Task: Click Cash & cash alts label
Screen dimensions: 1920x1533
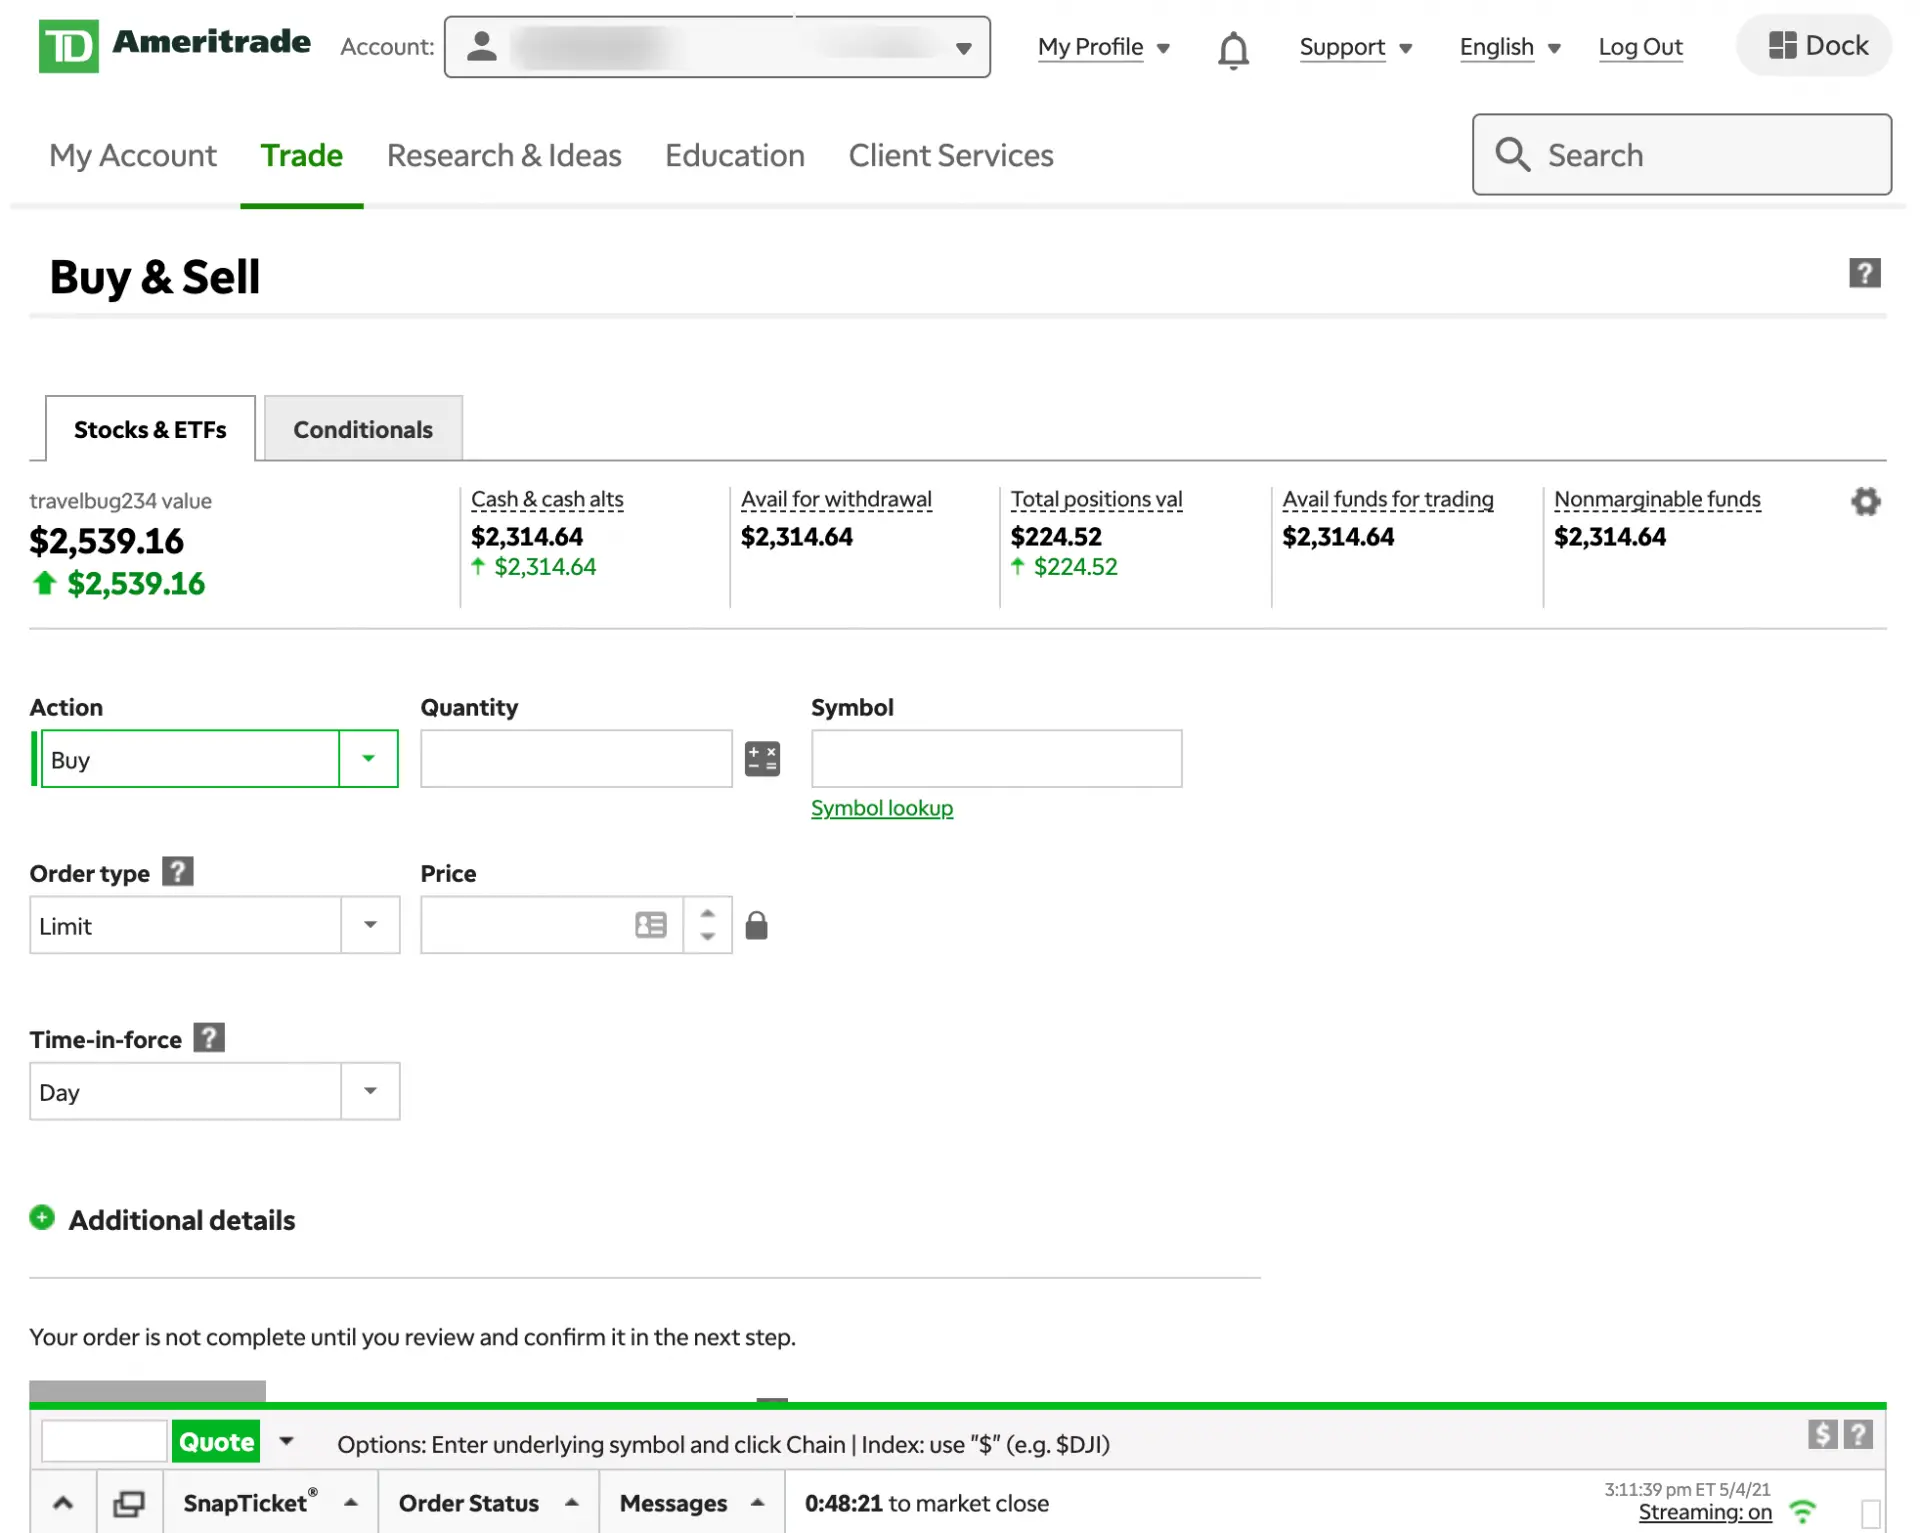Action: click(x=547, y=499)
